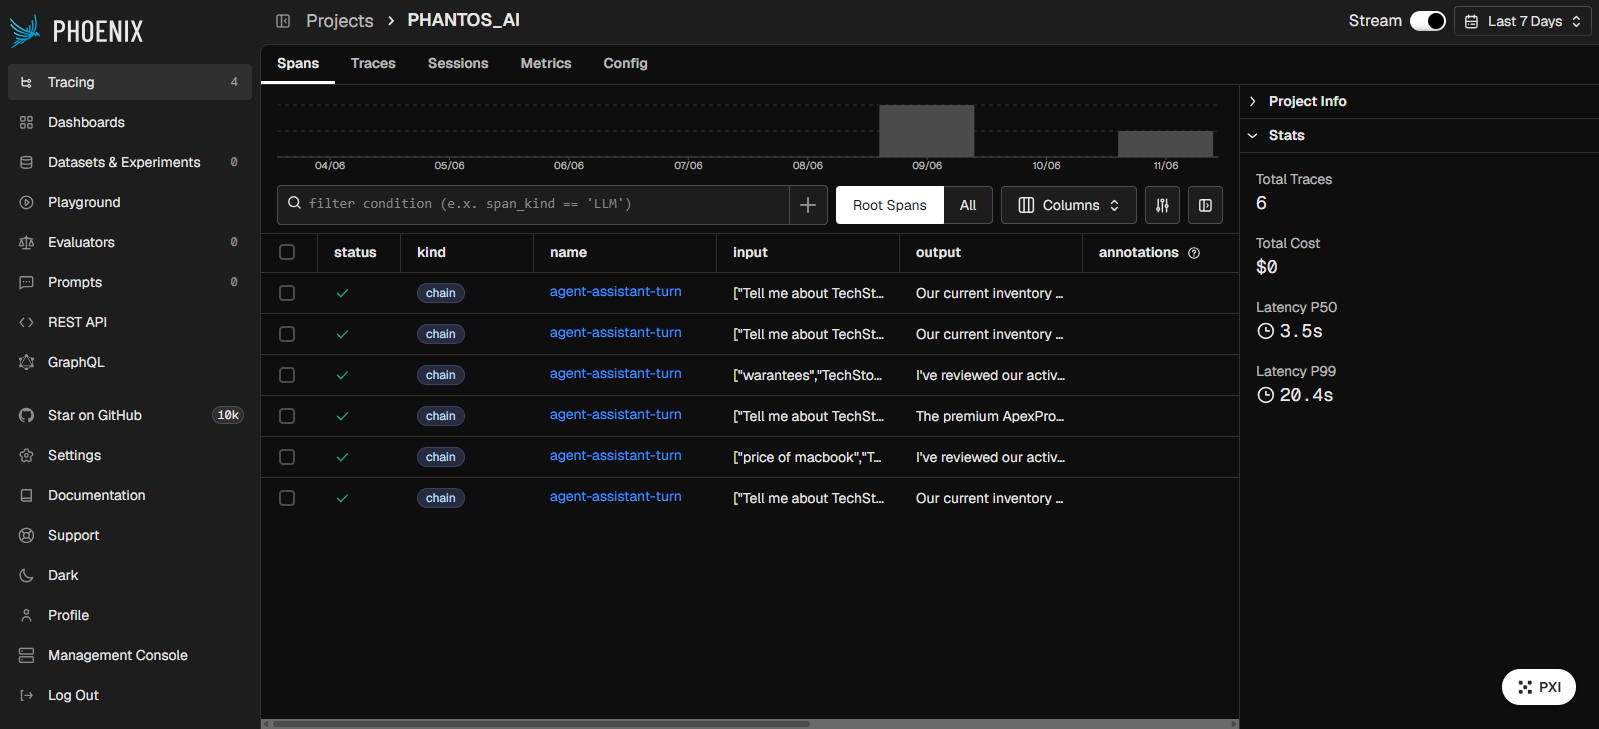The width and height of the screenshot is (1599, 729).
Task: Tick checkbox of 'price of macbook' row
Action: coord(287,457)
